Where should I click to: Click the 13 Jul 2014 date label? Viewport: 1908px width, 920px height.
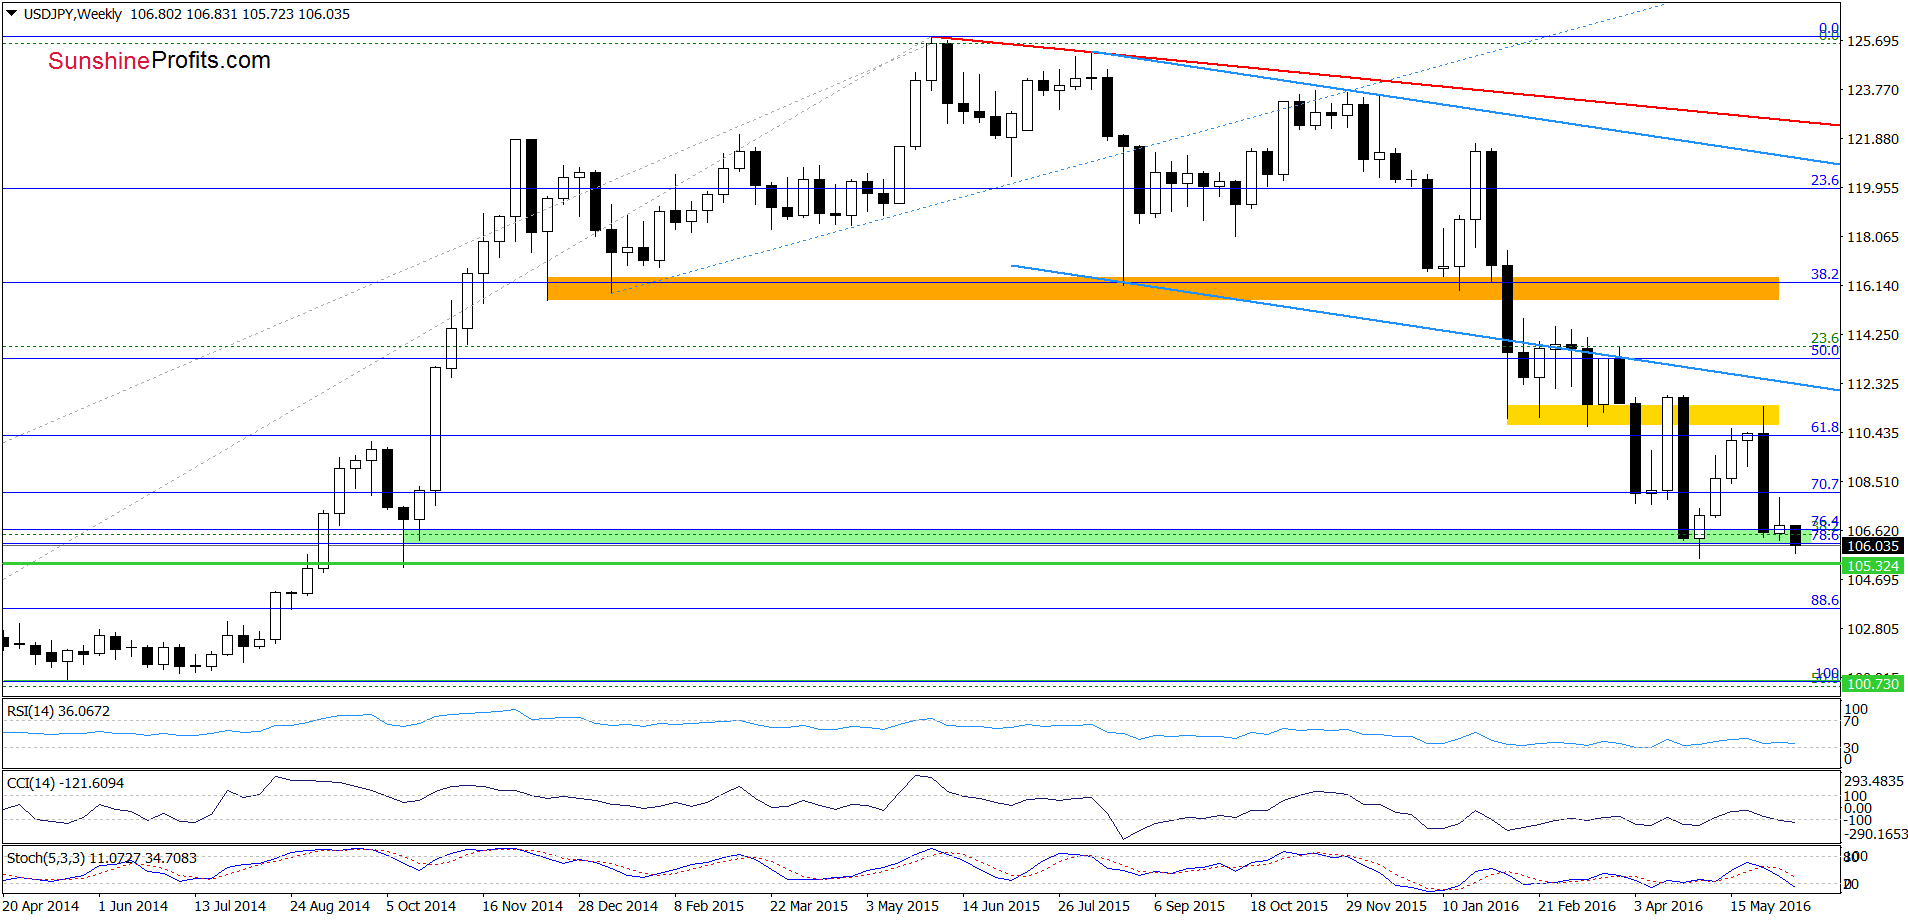point(230,906)
